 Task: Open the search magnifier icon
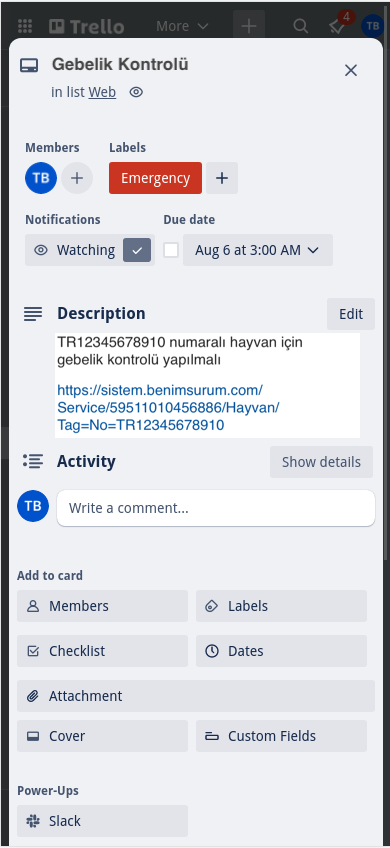pos(300,26)
